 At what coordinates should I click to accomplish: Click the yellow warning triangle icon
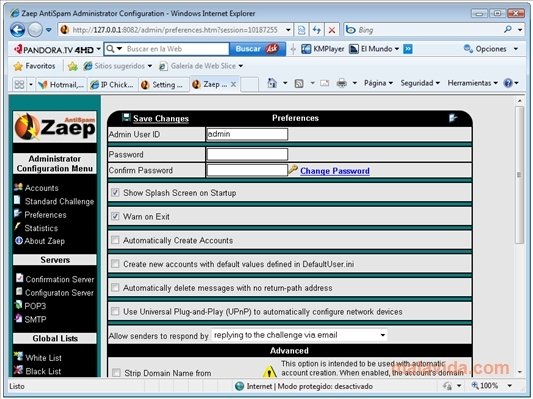[x=270, y=371]
